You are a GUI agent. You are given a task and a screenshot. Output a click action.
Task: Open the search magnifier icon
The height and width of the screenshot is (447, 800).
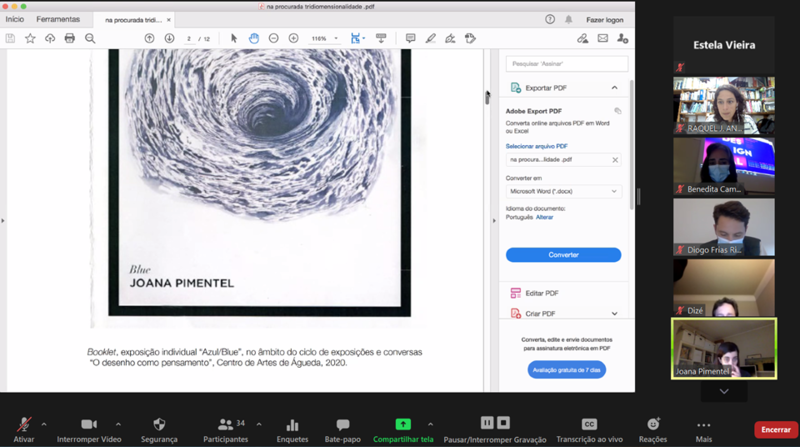[x=90, y=38]
